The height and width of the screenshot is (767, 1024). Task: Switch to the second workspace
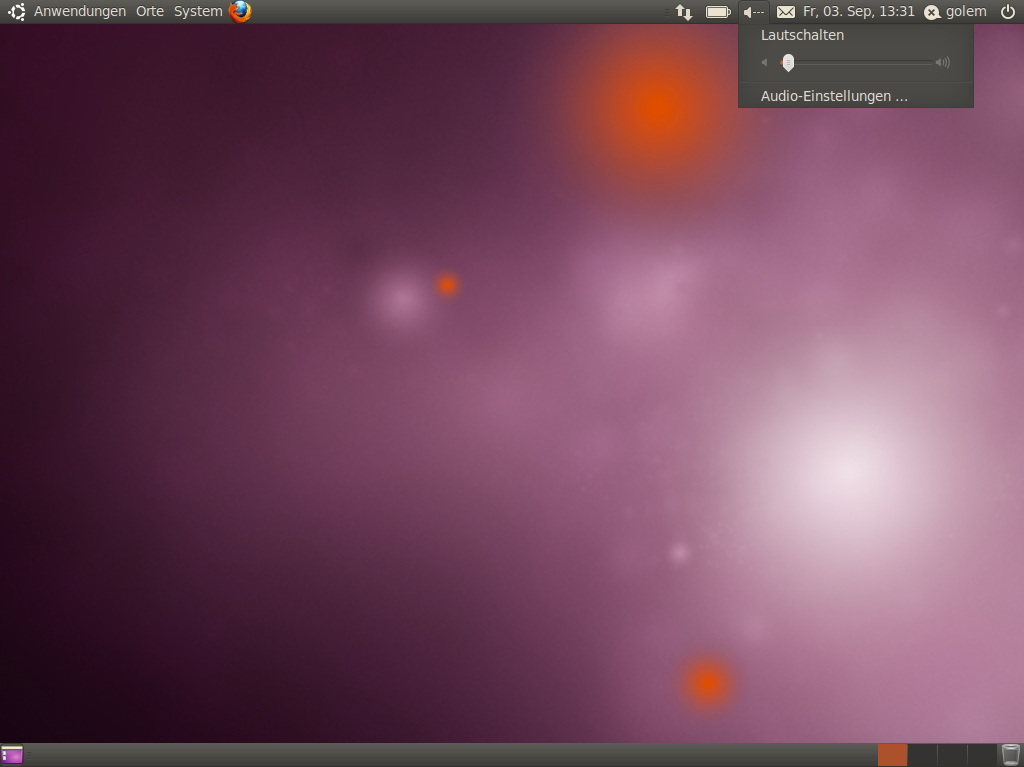click(922, 755)
